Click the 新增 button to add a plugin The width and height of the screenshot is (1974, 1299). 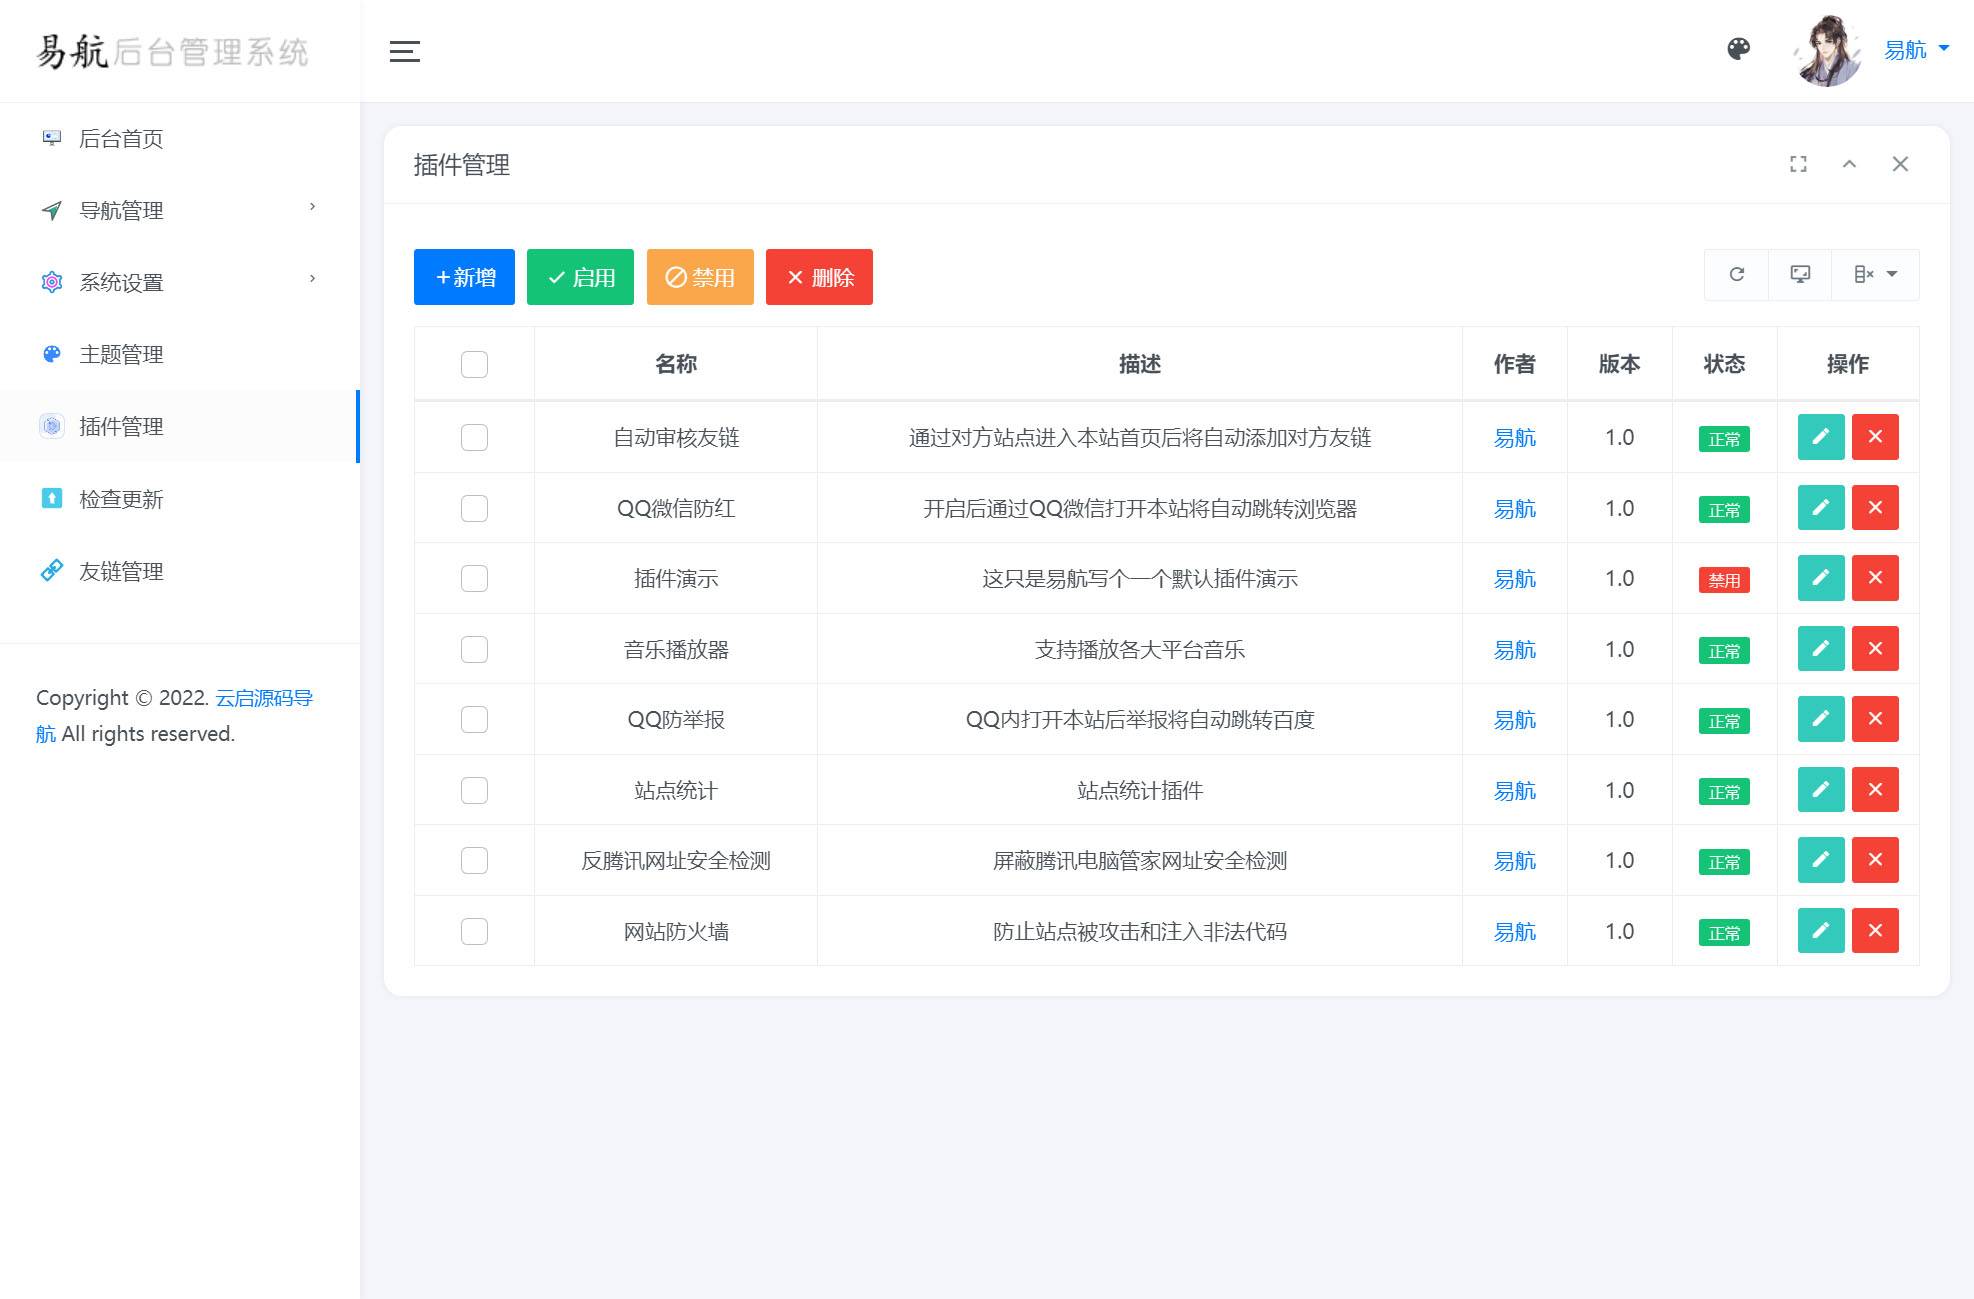tap(463, 277)
